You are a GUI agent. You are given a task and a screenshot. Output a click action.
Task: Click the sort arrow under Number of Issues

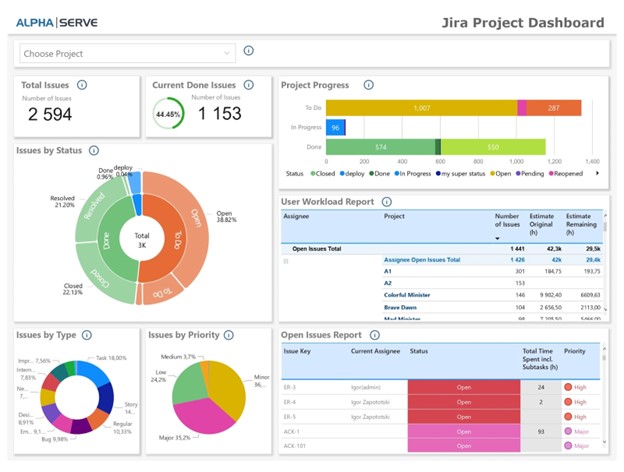pyautogui.click(x=497, y=238)
